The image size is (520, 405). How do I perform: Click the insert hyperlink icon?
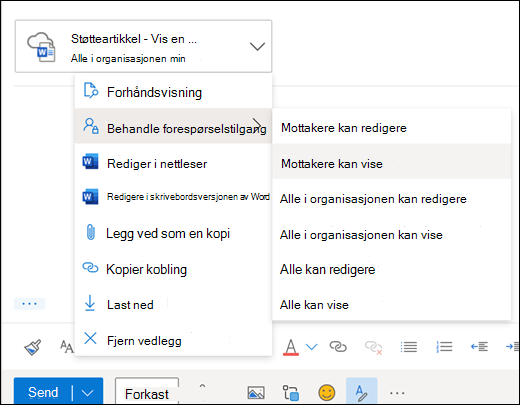click(x=338, y=347)
